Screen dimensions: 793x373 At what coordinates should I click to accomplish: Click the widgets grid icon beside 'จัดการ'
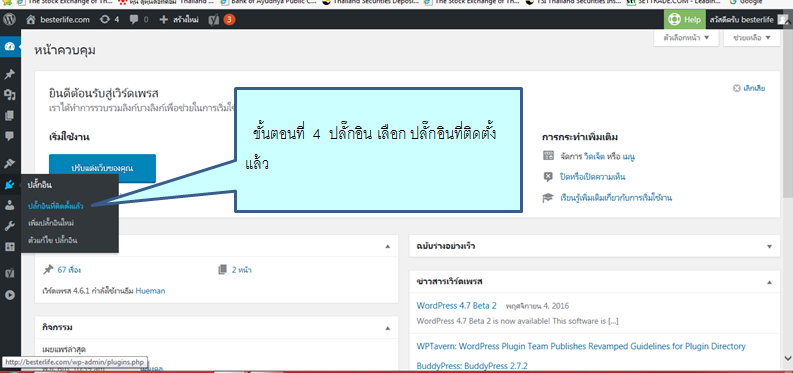pyautogui.click(x=548, y=156)
